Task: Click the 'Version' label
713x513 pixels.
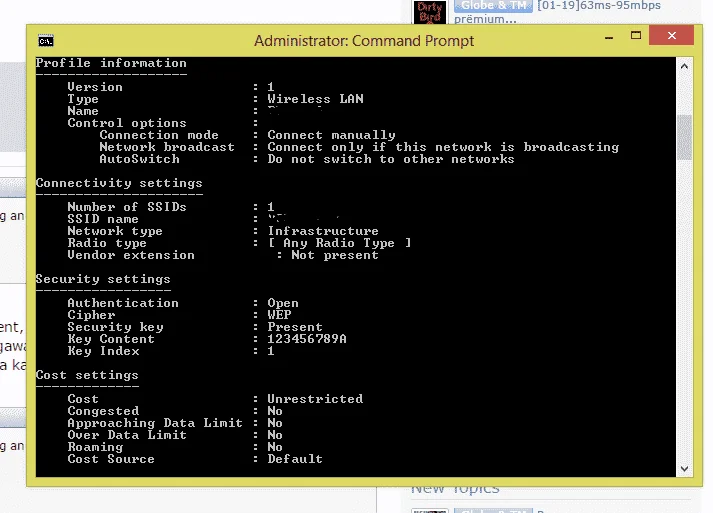Action: tap(95, 87)
